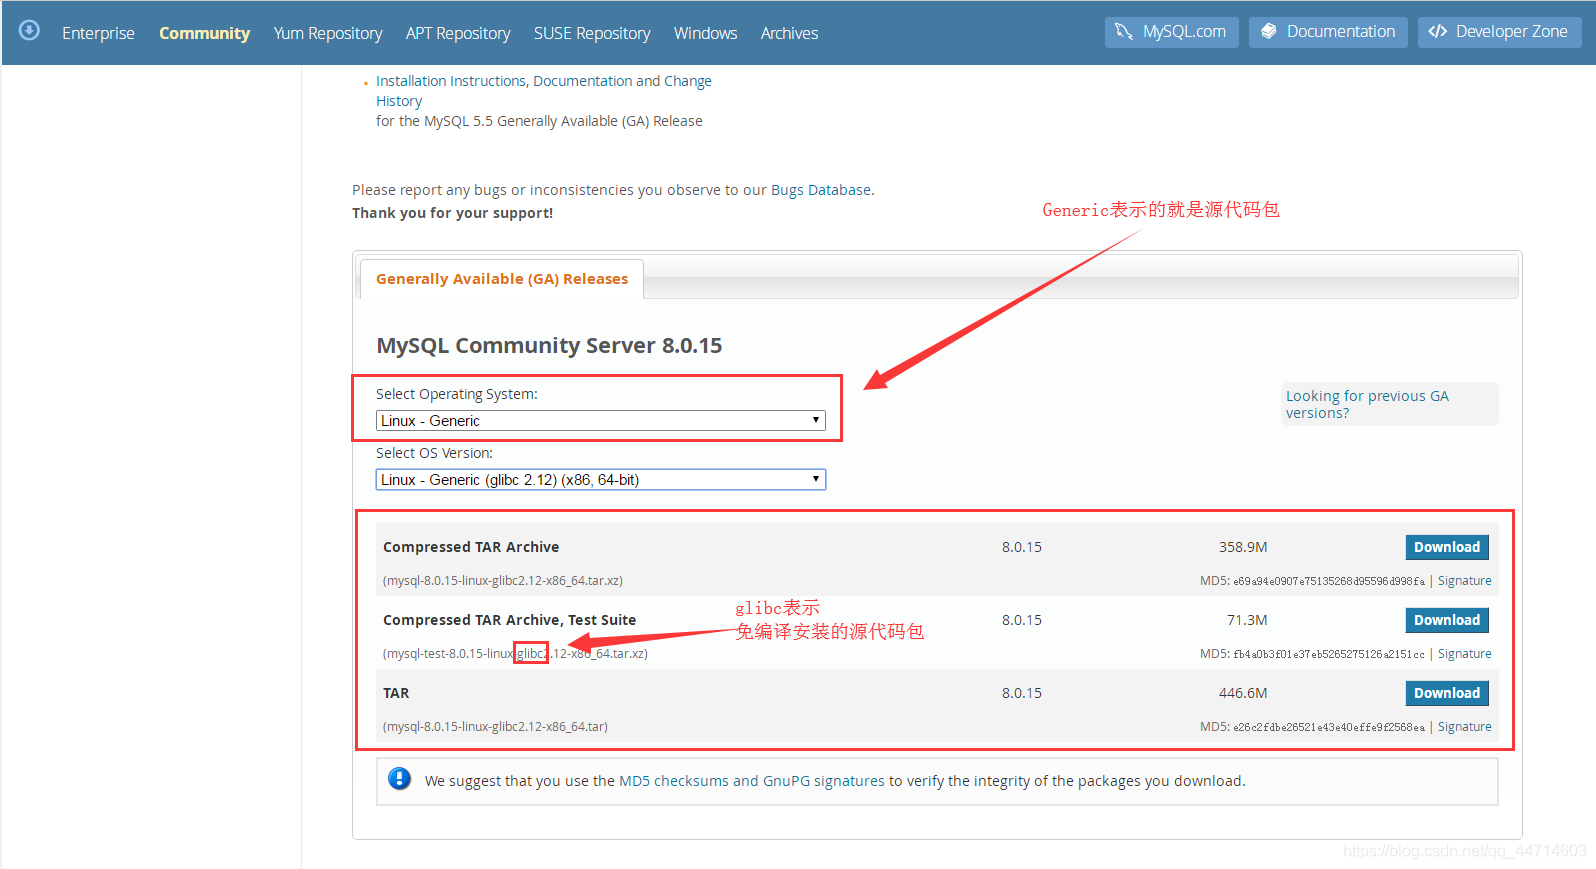Screen dimensions: 1596x869
Task: Click Looking for previous GA versions link
Action: click(x=1367, y=404)
